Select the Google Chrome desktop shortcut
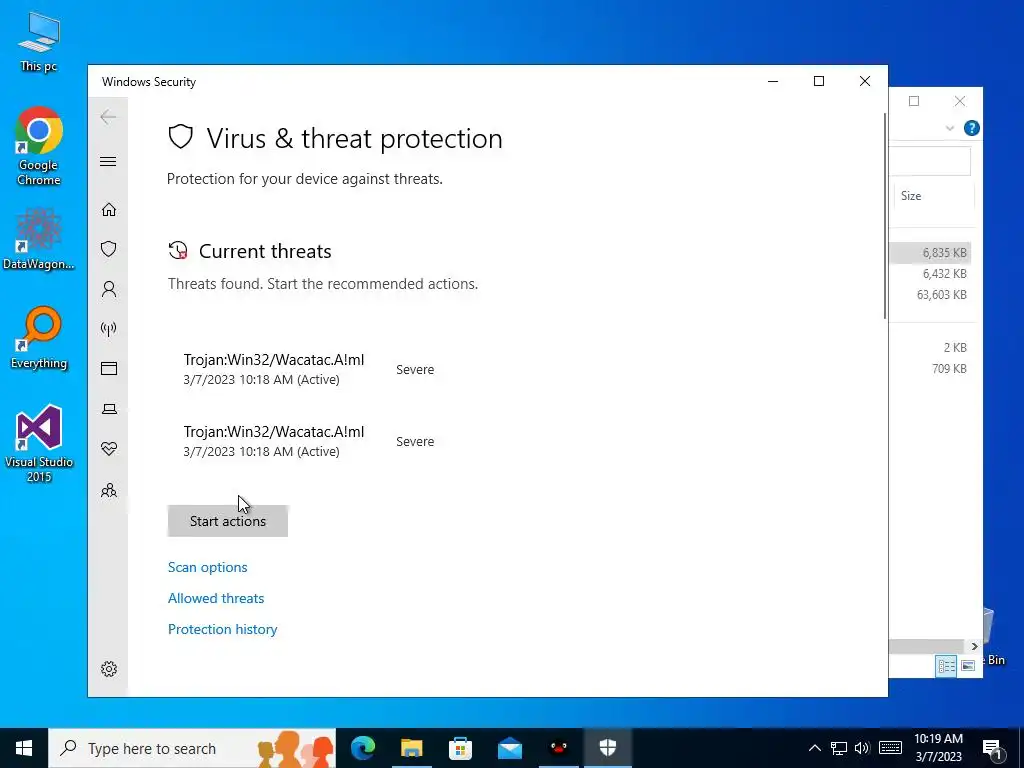The height and width of the screenshot is (768, 1024). pyautogui.click(x=39, y=147)
